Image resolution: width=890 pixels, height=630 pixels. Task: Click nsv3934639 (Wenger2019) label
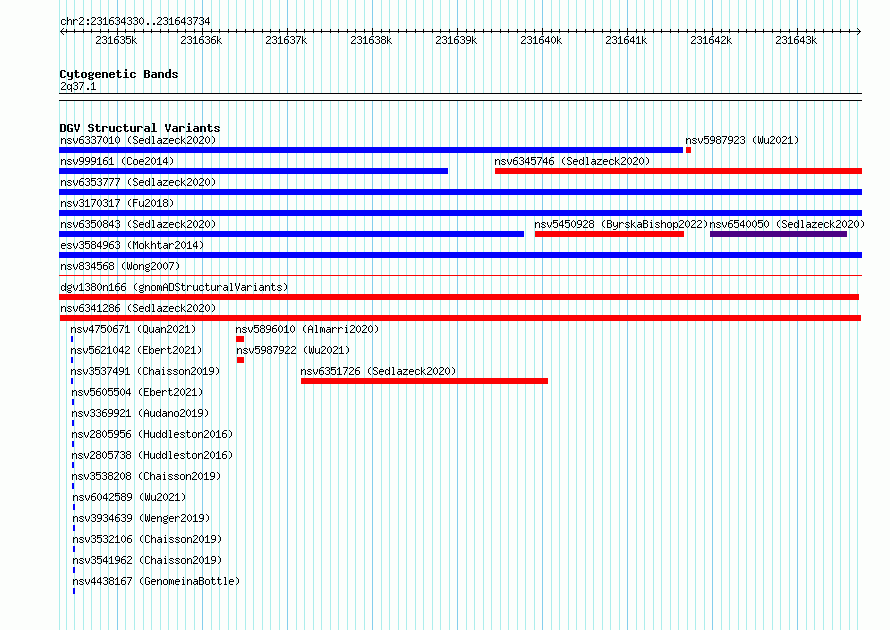tap(141, 518)
